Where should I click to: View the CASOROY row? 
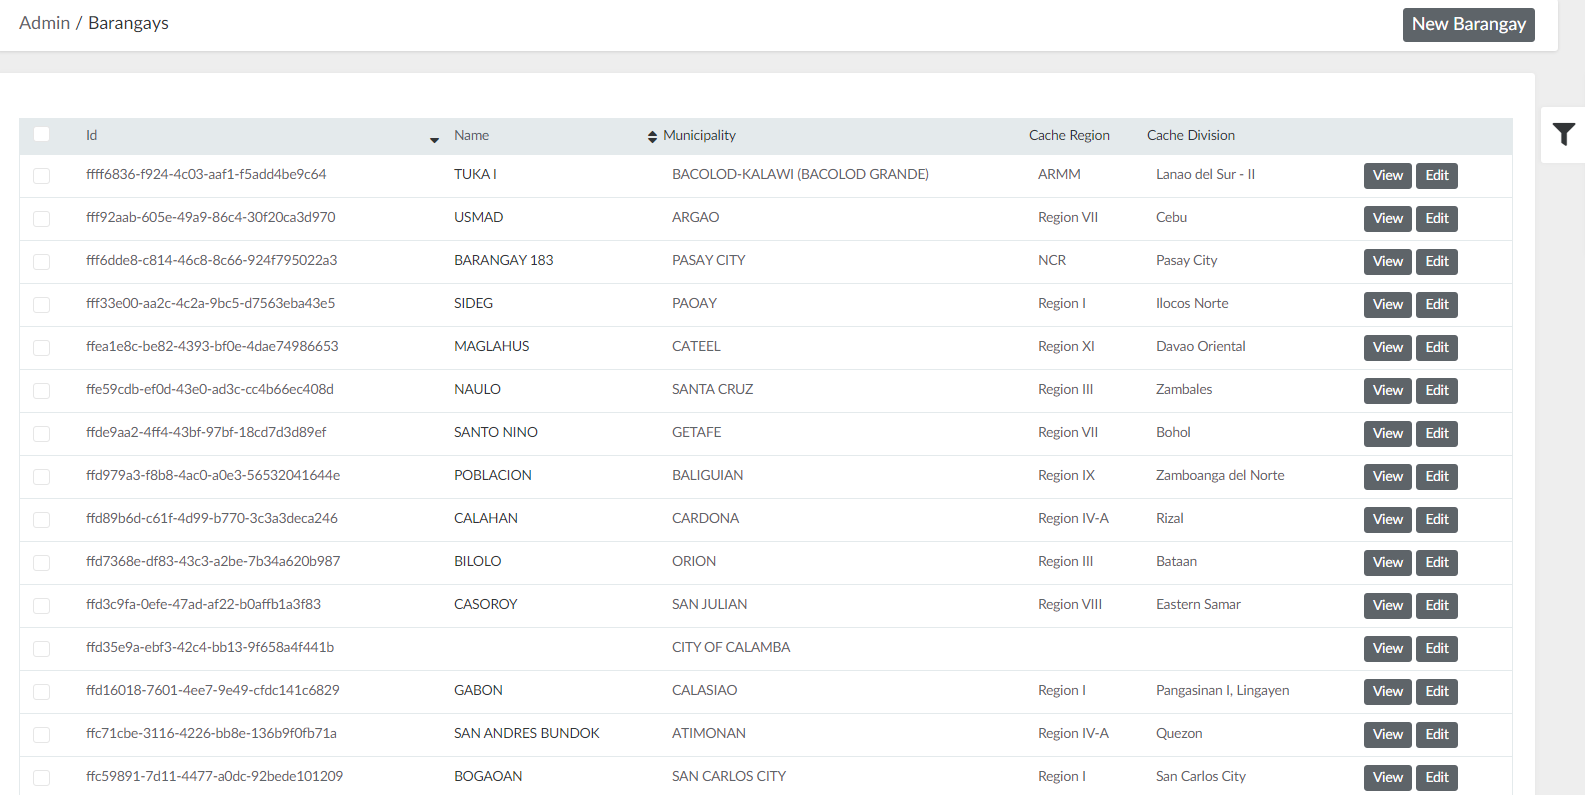point(1387,606)
